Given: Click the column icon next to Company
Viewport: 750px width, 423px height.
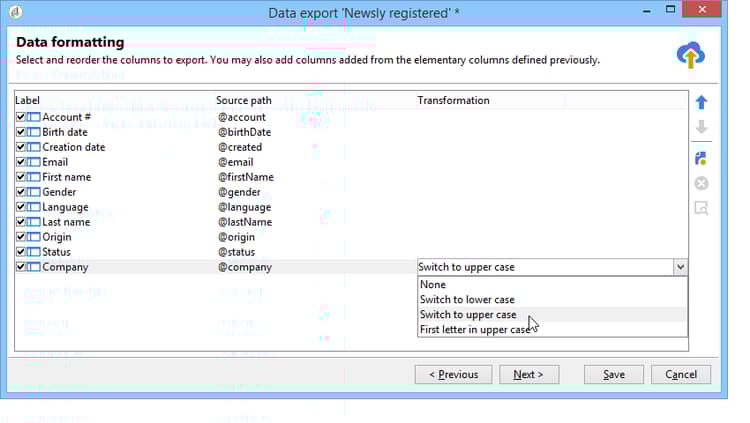Looking at the screenshot, I should click(x=33, y=267).
